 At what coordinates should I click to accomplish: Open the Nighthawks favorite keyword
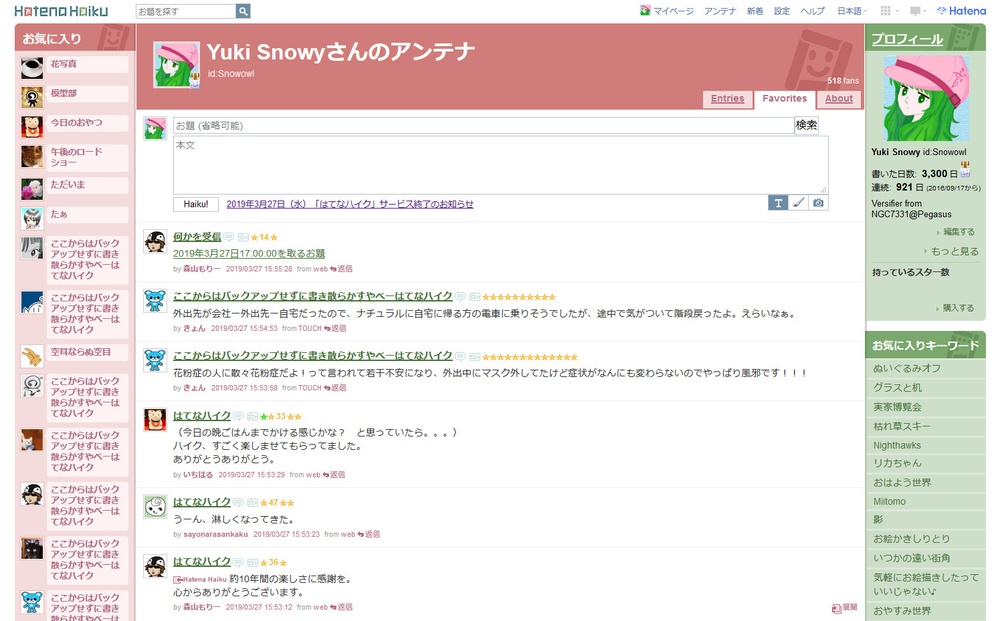897,445
